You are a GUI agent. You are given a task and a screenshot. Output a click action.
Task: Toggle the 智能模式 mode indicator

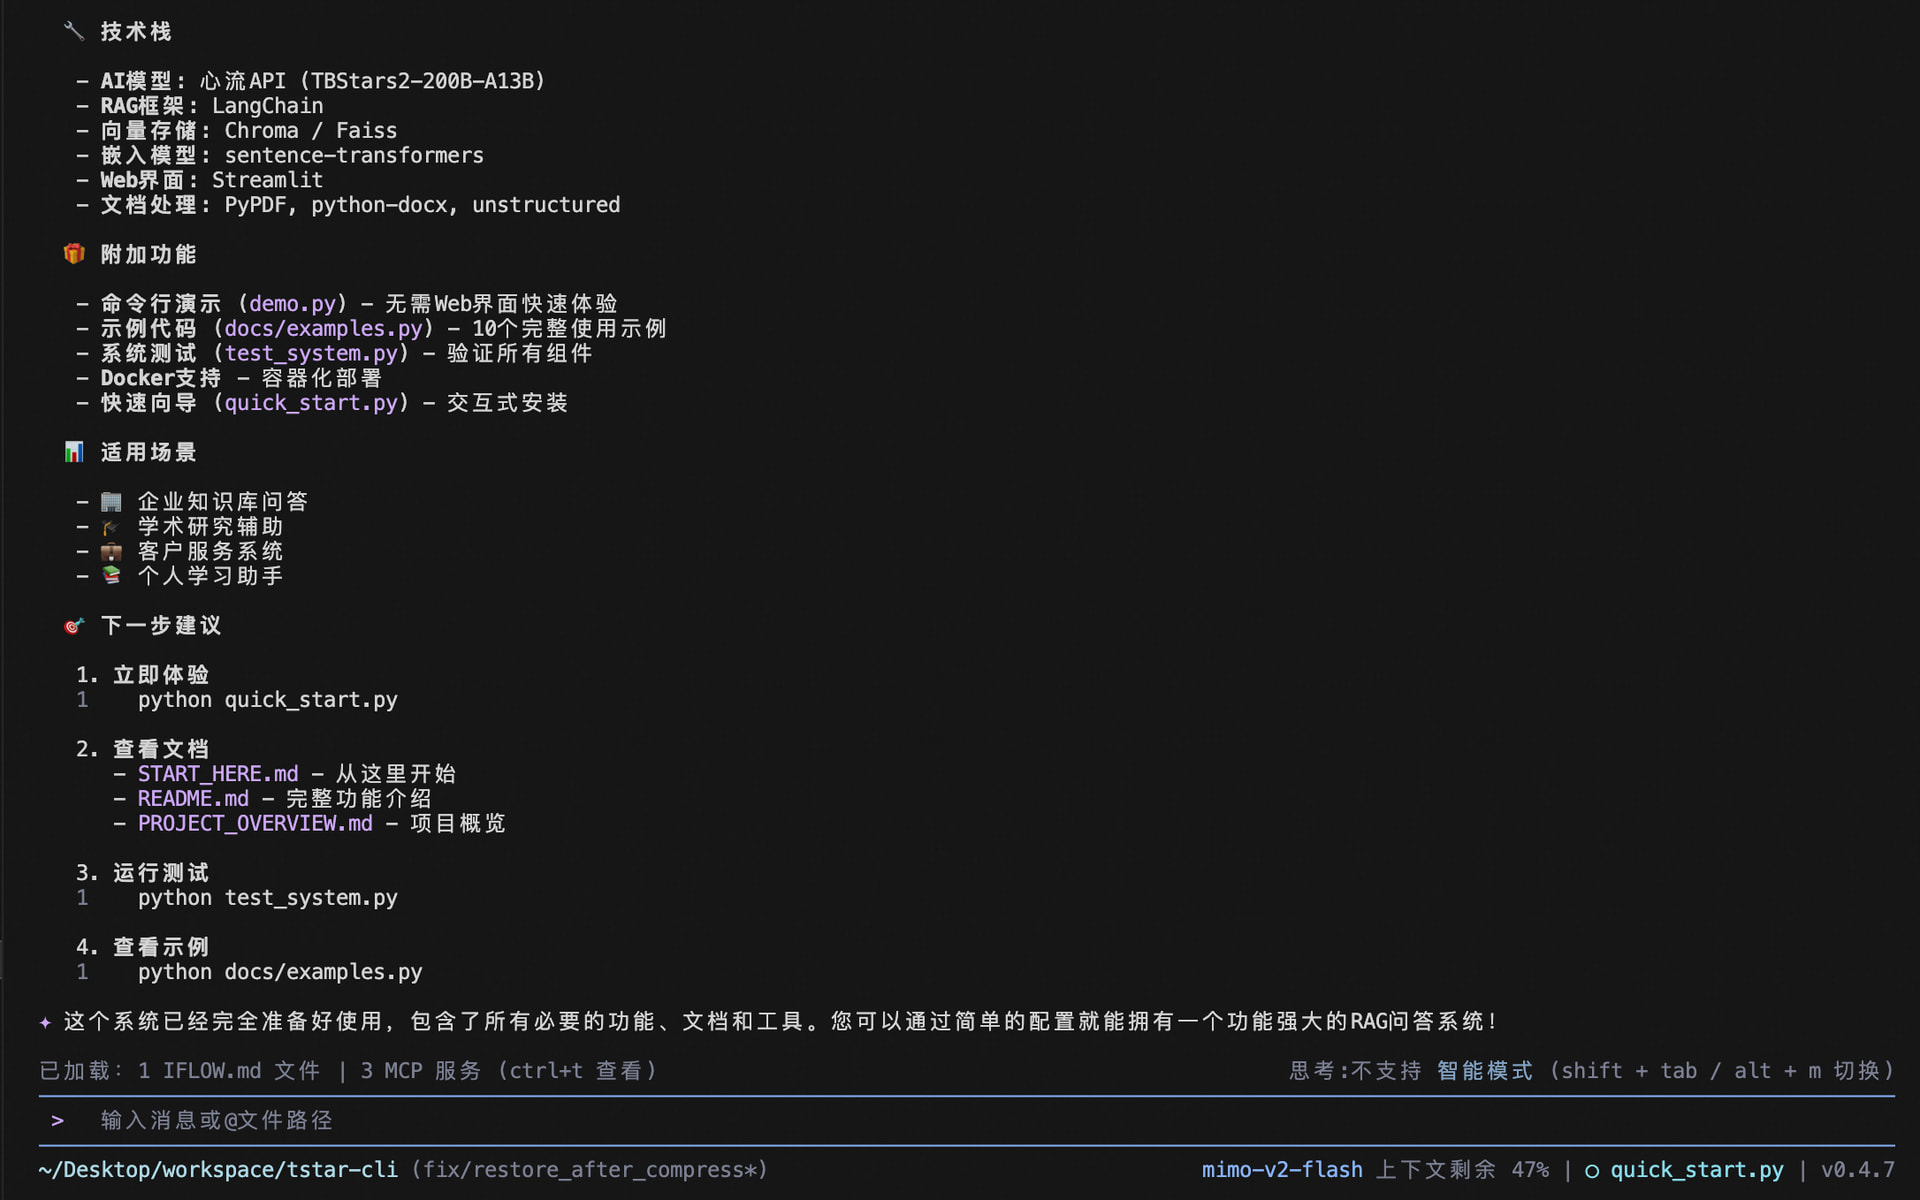(x=1484, y=1071)
